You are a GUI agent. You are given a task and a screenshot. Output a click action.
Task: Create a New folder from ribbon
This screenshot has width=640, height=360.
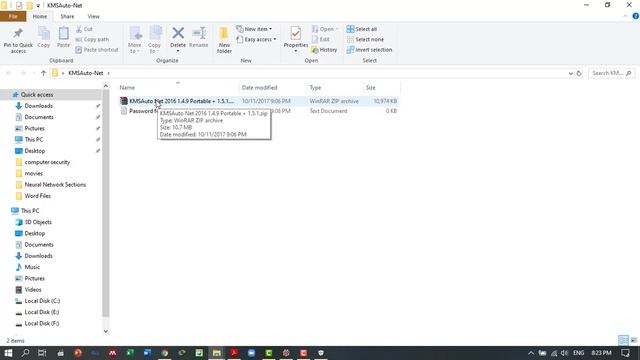pos(224,40)
